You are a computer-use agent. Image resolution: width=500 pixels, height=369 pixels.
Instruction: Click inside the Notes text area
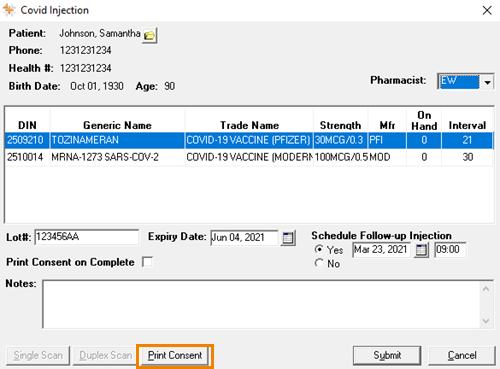click(x=261, y=304)
